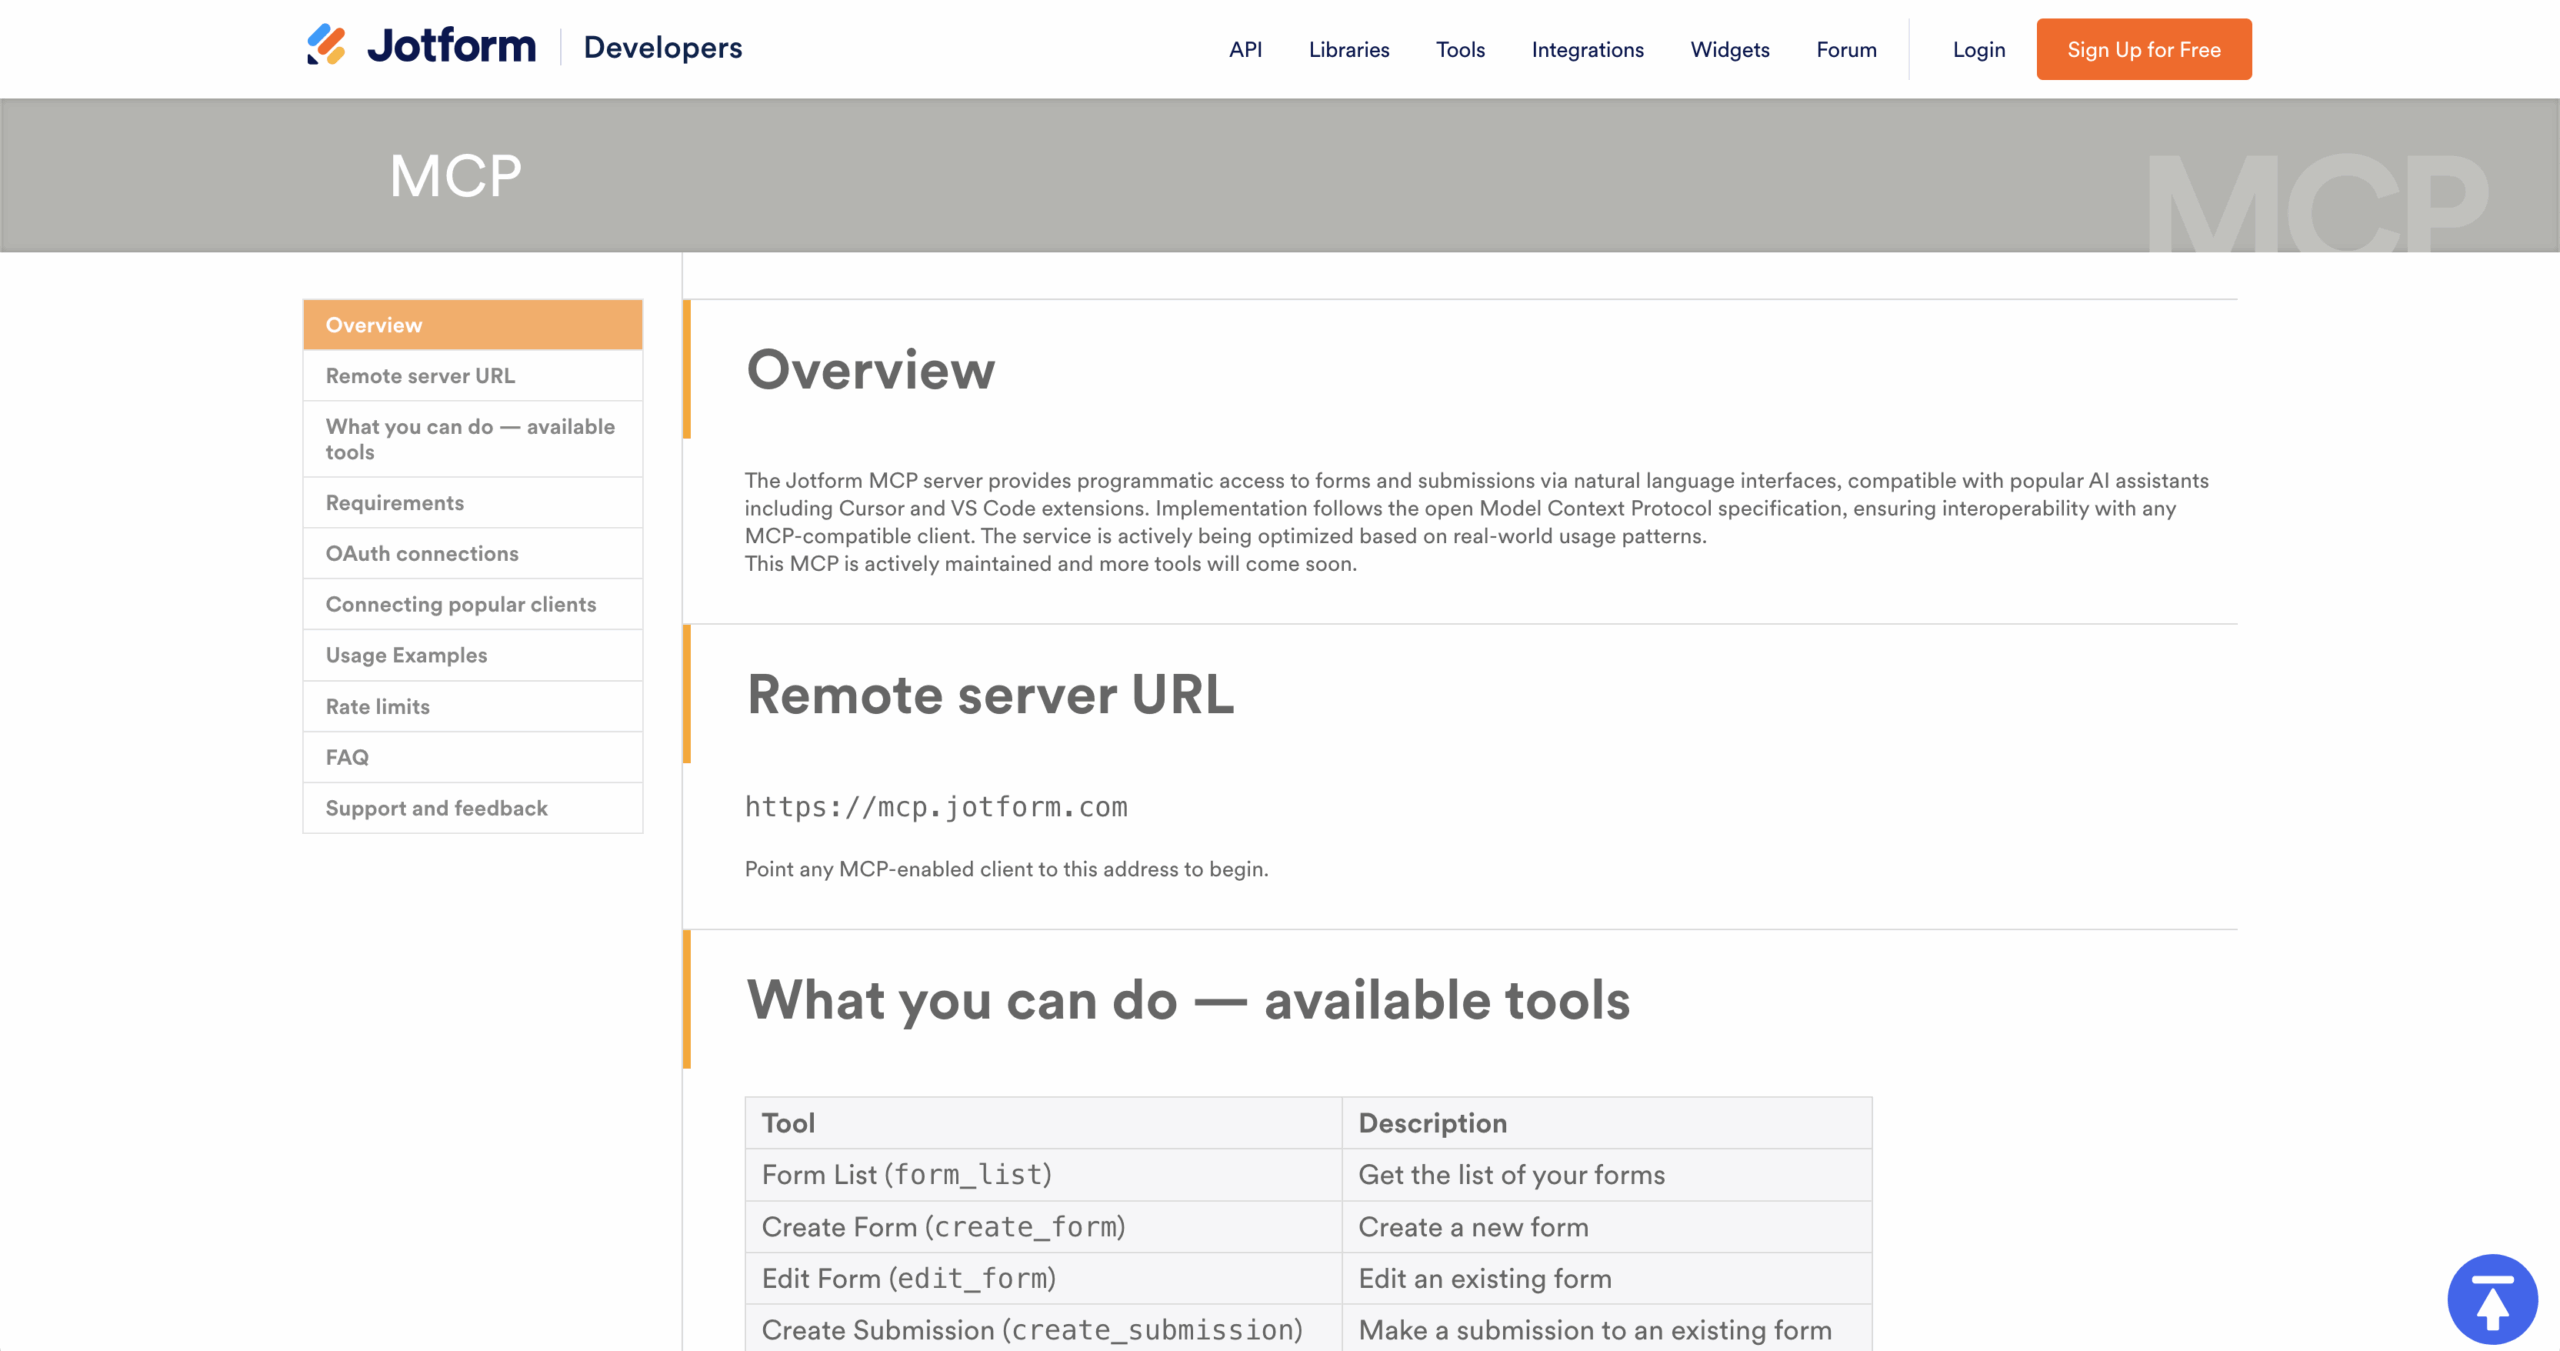The width and height of the screenshot is (2560, 1351).
Task: Visit the Forum link
Action: click(1845, 50)
